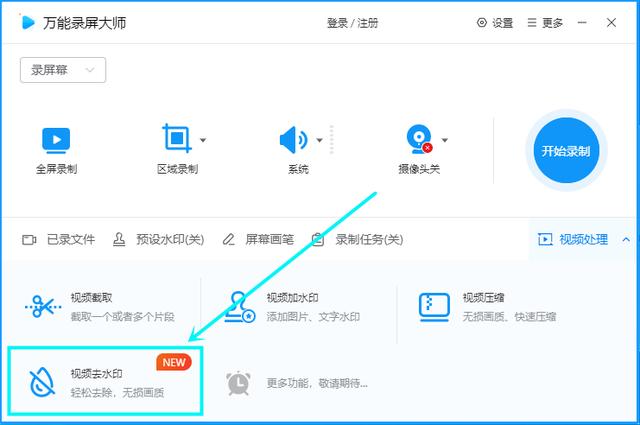The image size is (640, 425).
Task: Click the 万能录屏大师 app logo icon
Action: pos(27,22)
